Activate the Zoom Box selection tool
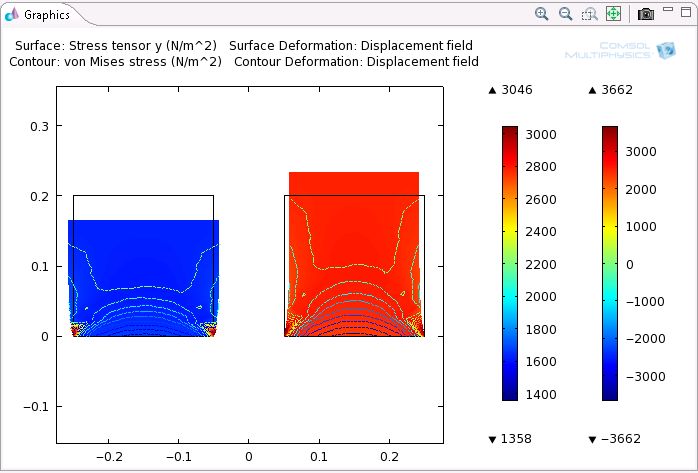698x473 pixels. pos(589,14)
